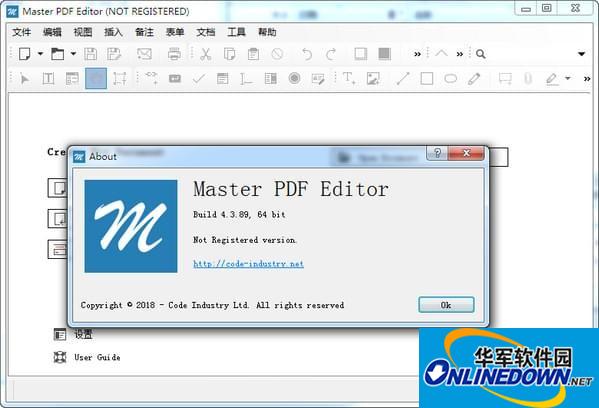
Task: Select the Line drawing tool
Action: 403,79
